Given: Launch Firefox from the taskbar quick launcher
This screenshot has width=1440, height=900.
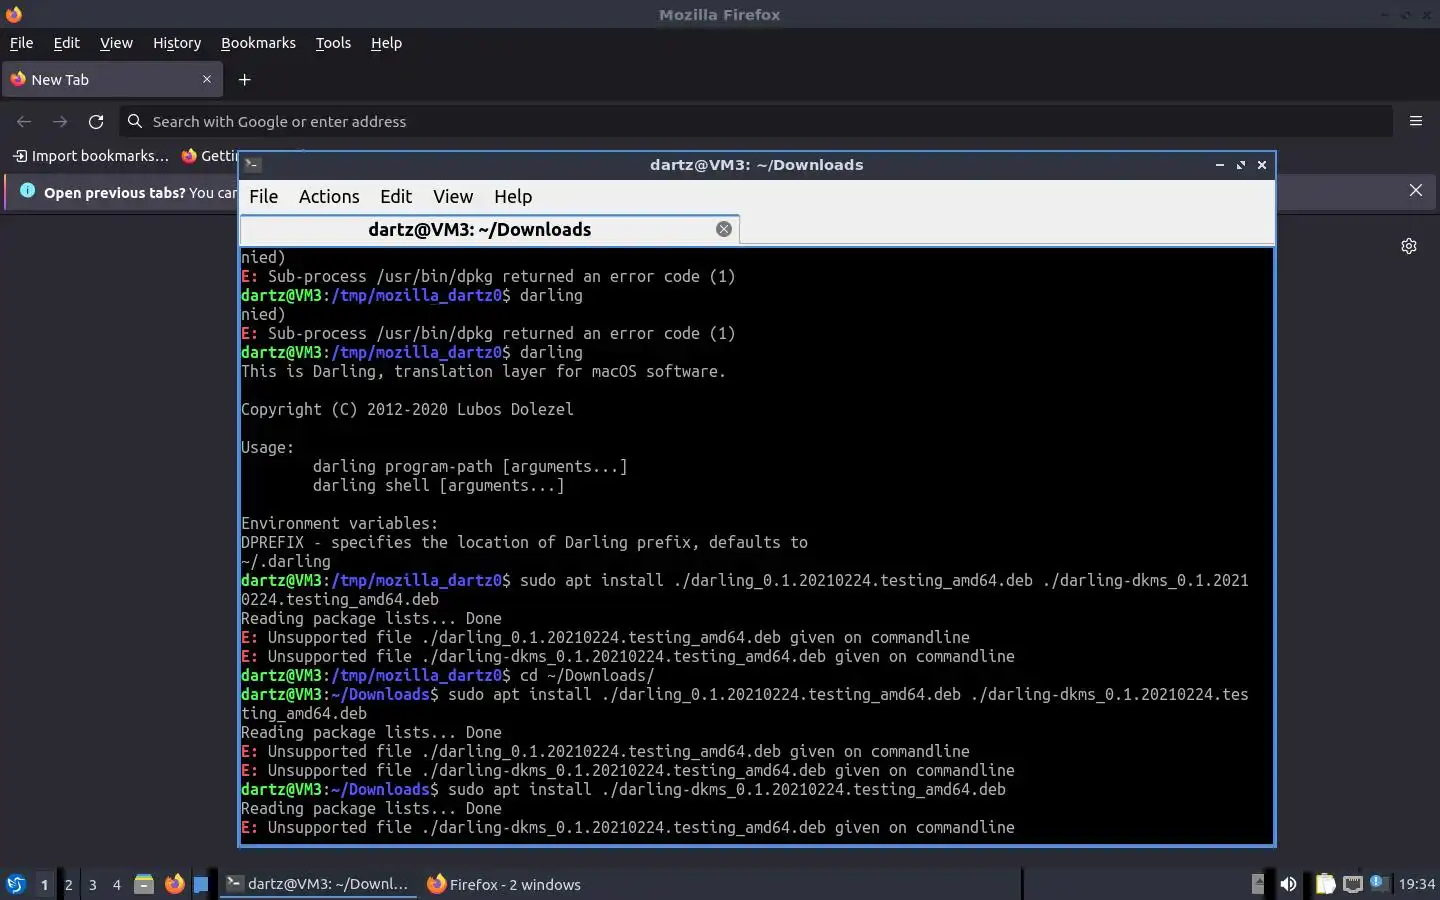Looking at the screenshot, I should pos(174,884).
